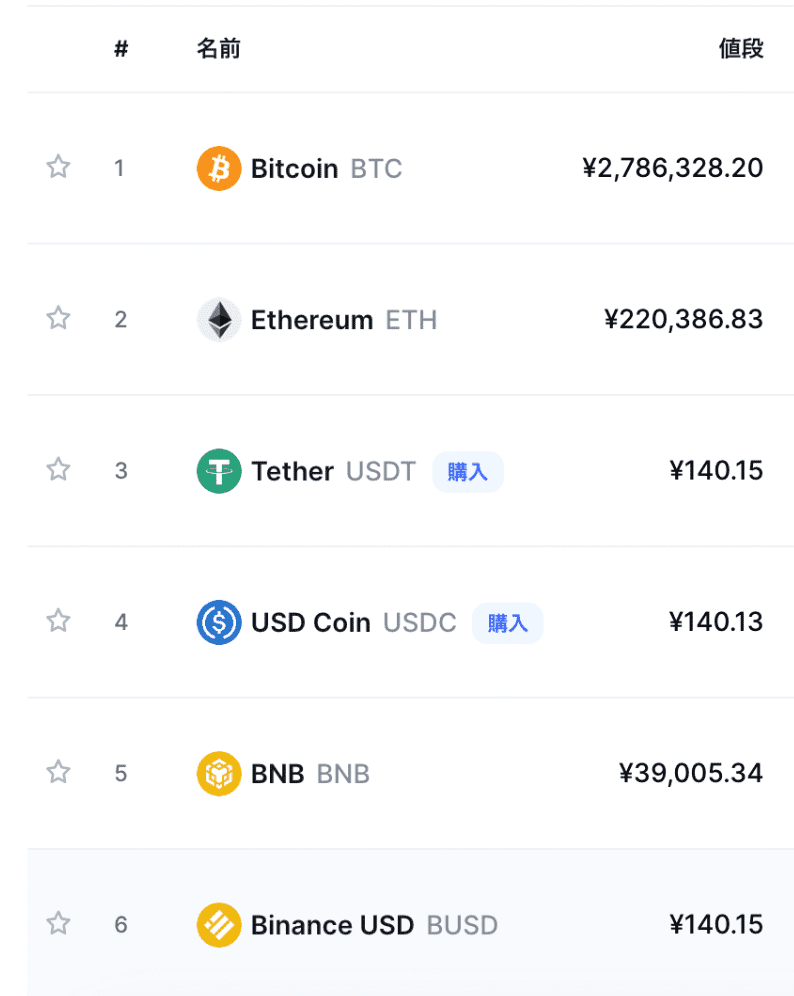This screenshot has height=996, width=794.
Task: Sort by the 名前 column header
Action: tap(218, 48)
